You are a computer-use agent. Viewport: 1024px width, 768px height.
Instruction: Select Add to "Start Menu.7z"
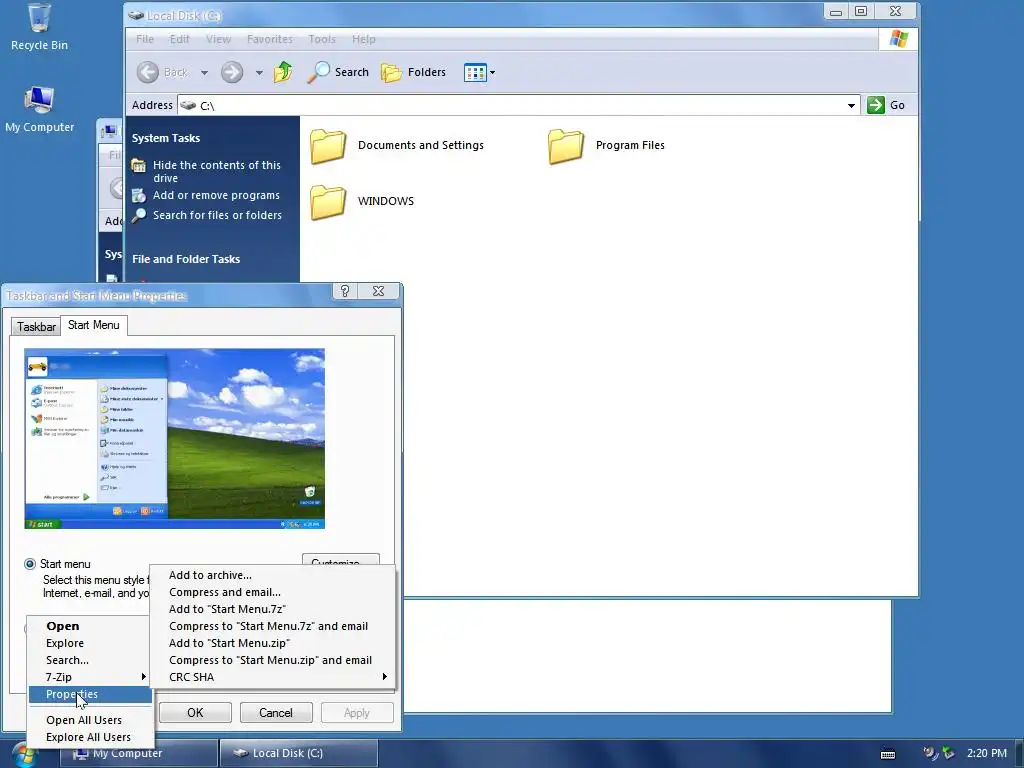pos(272,609)
